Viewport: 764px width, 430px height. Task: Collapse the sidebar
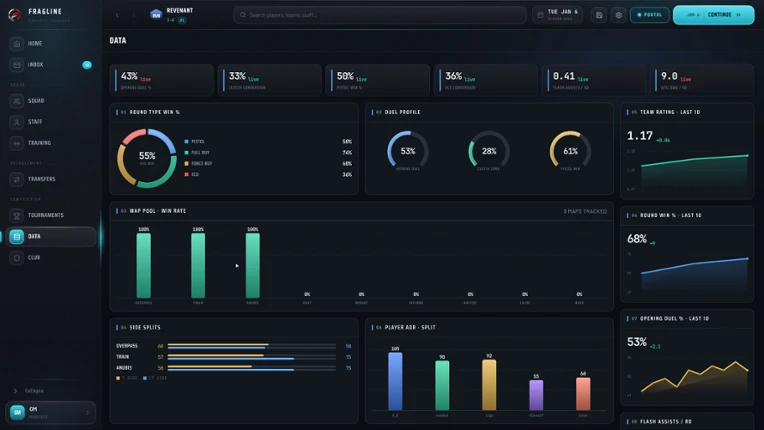(x=29, y=391)
